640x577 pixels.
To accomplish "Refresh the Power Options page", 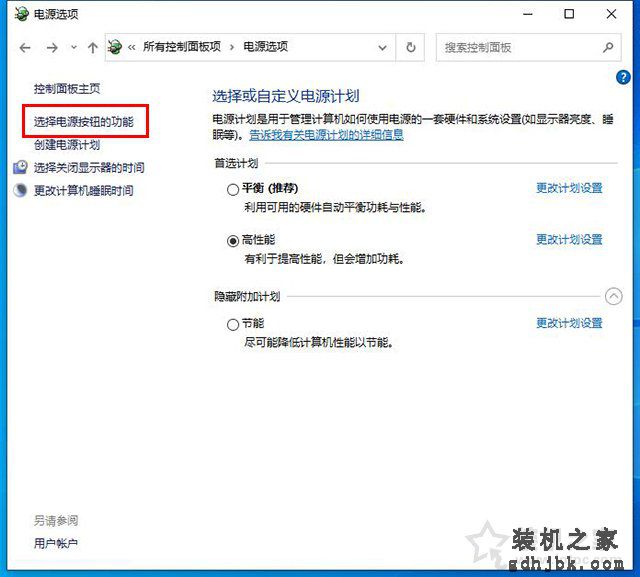I will point(411,47).
